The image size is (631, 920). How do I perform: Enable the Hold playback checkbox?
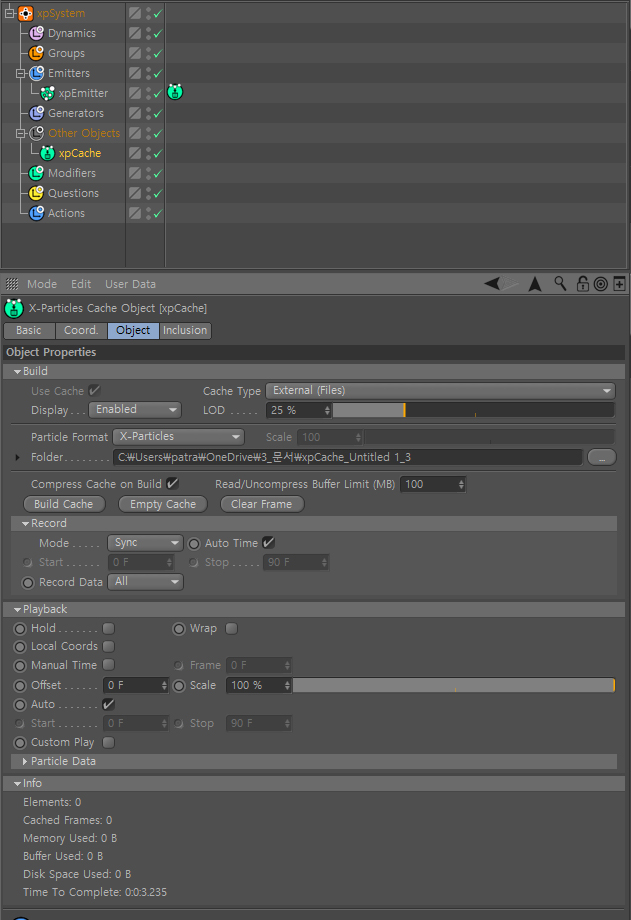(109, 628)
